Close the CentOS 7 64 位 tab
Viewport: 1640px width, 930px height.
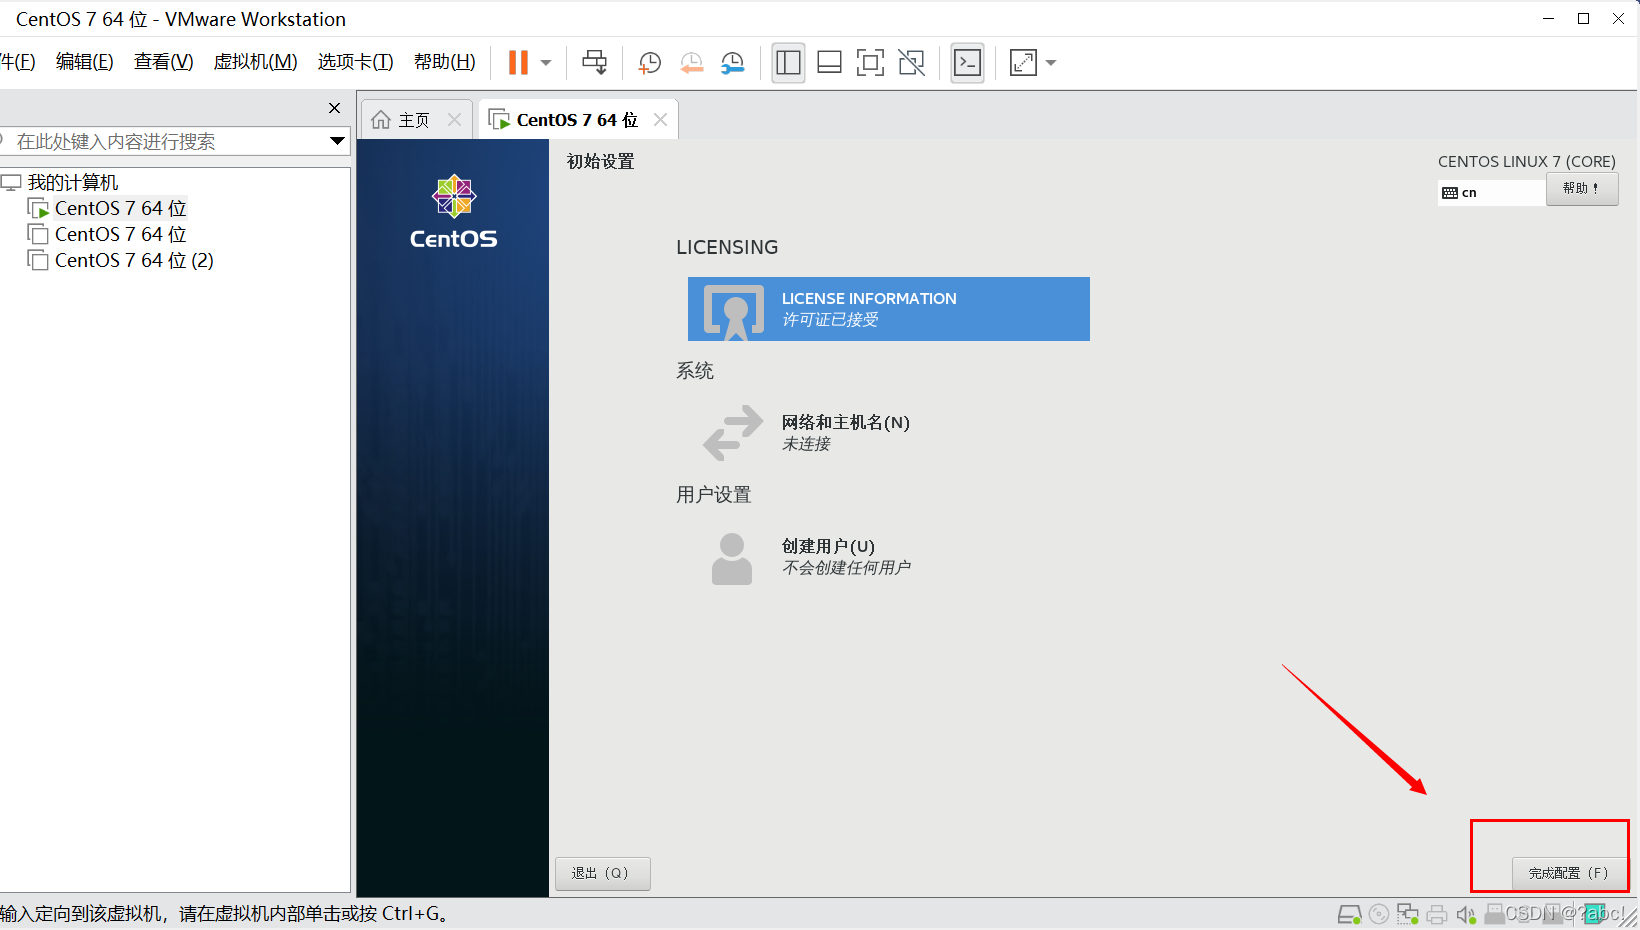tap(660, 119)
